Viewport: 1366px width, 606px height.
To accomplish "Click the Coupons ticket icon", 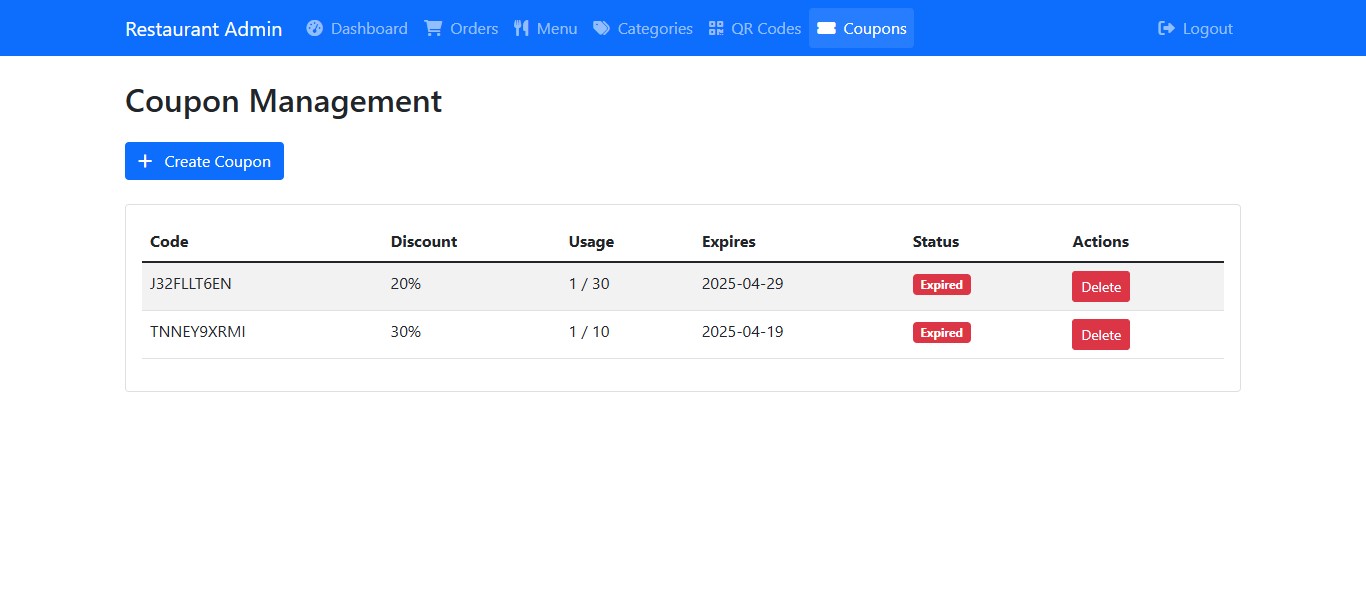I will coord(826,28).
